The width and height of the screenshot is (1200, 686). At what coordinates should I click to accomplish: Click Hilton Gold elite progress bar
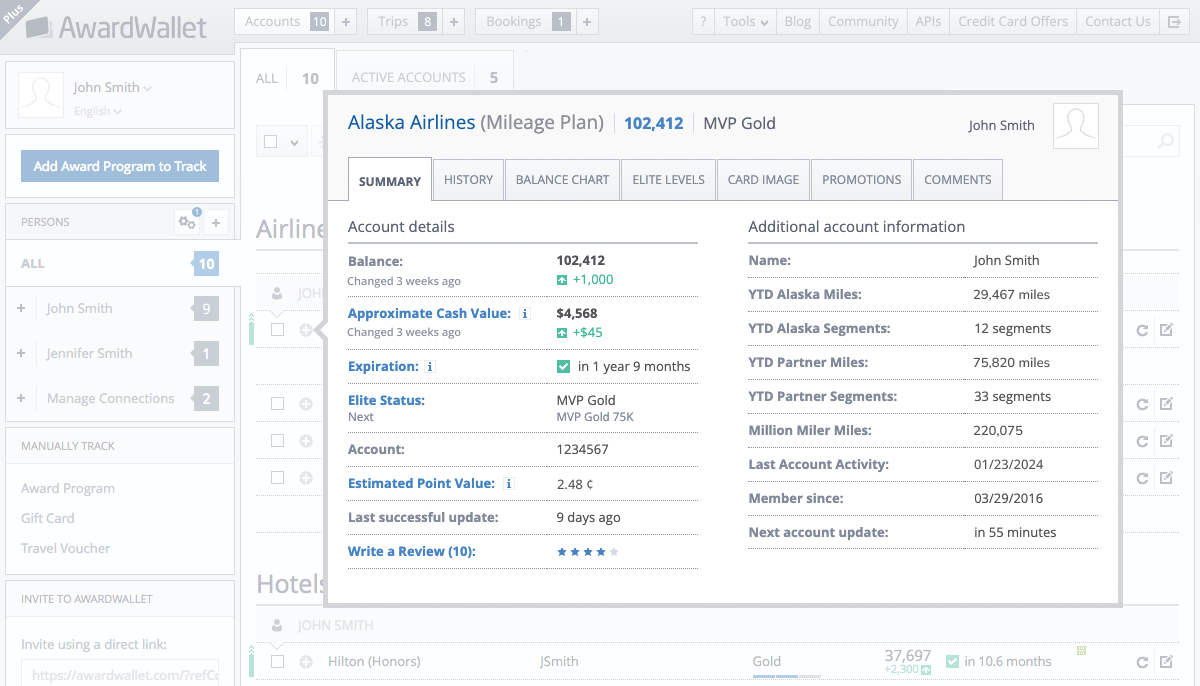pos(787,677)
